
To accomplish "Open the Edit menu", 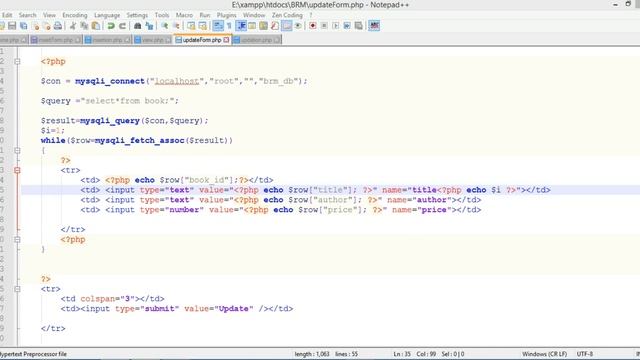I will pyautogui.click(x=7, y=15).
